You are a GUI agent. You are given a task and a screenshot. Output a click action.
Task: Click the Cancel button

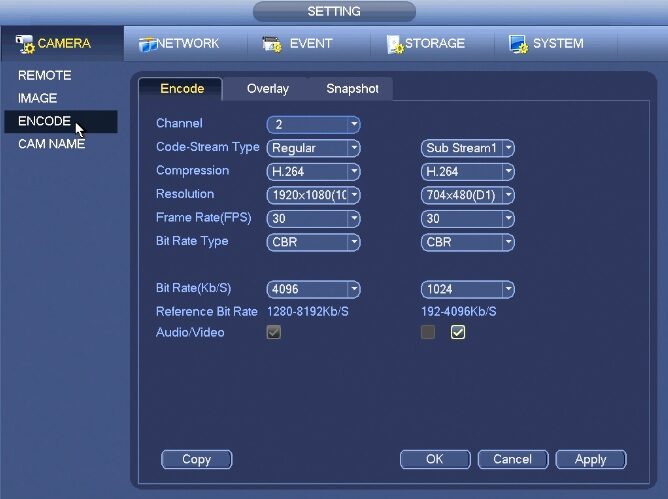pyautogui.click(x=512, y=460)
